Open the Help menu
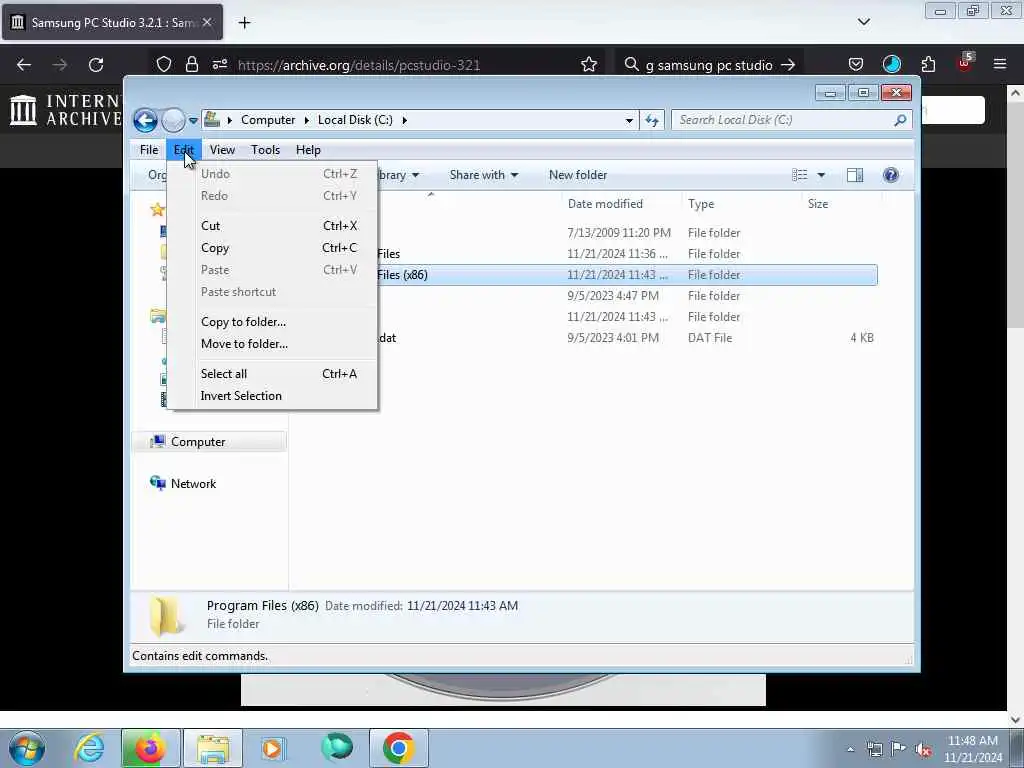The image size is (1024, 768). click(308, 150)
